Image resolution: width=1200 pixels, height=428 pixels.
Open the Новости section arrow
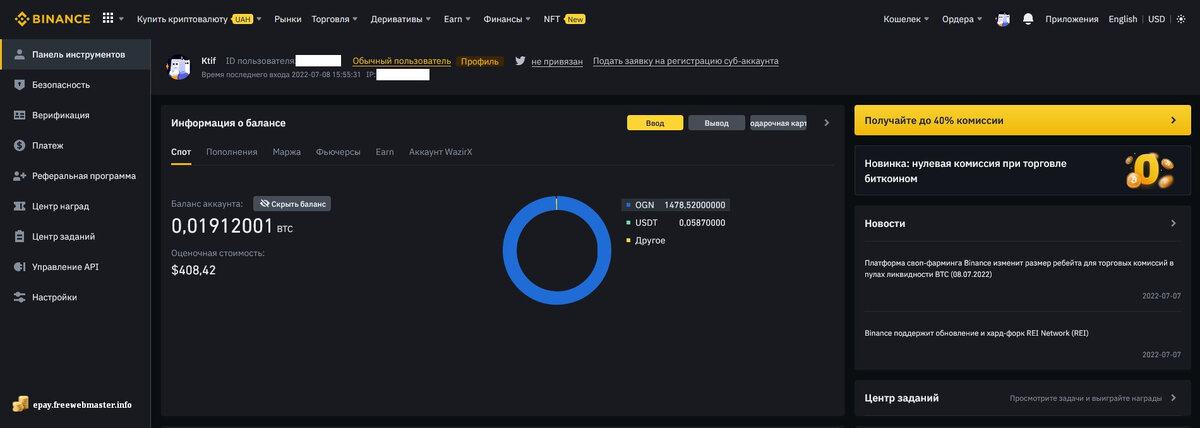[x=1173, y=223]
